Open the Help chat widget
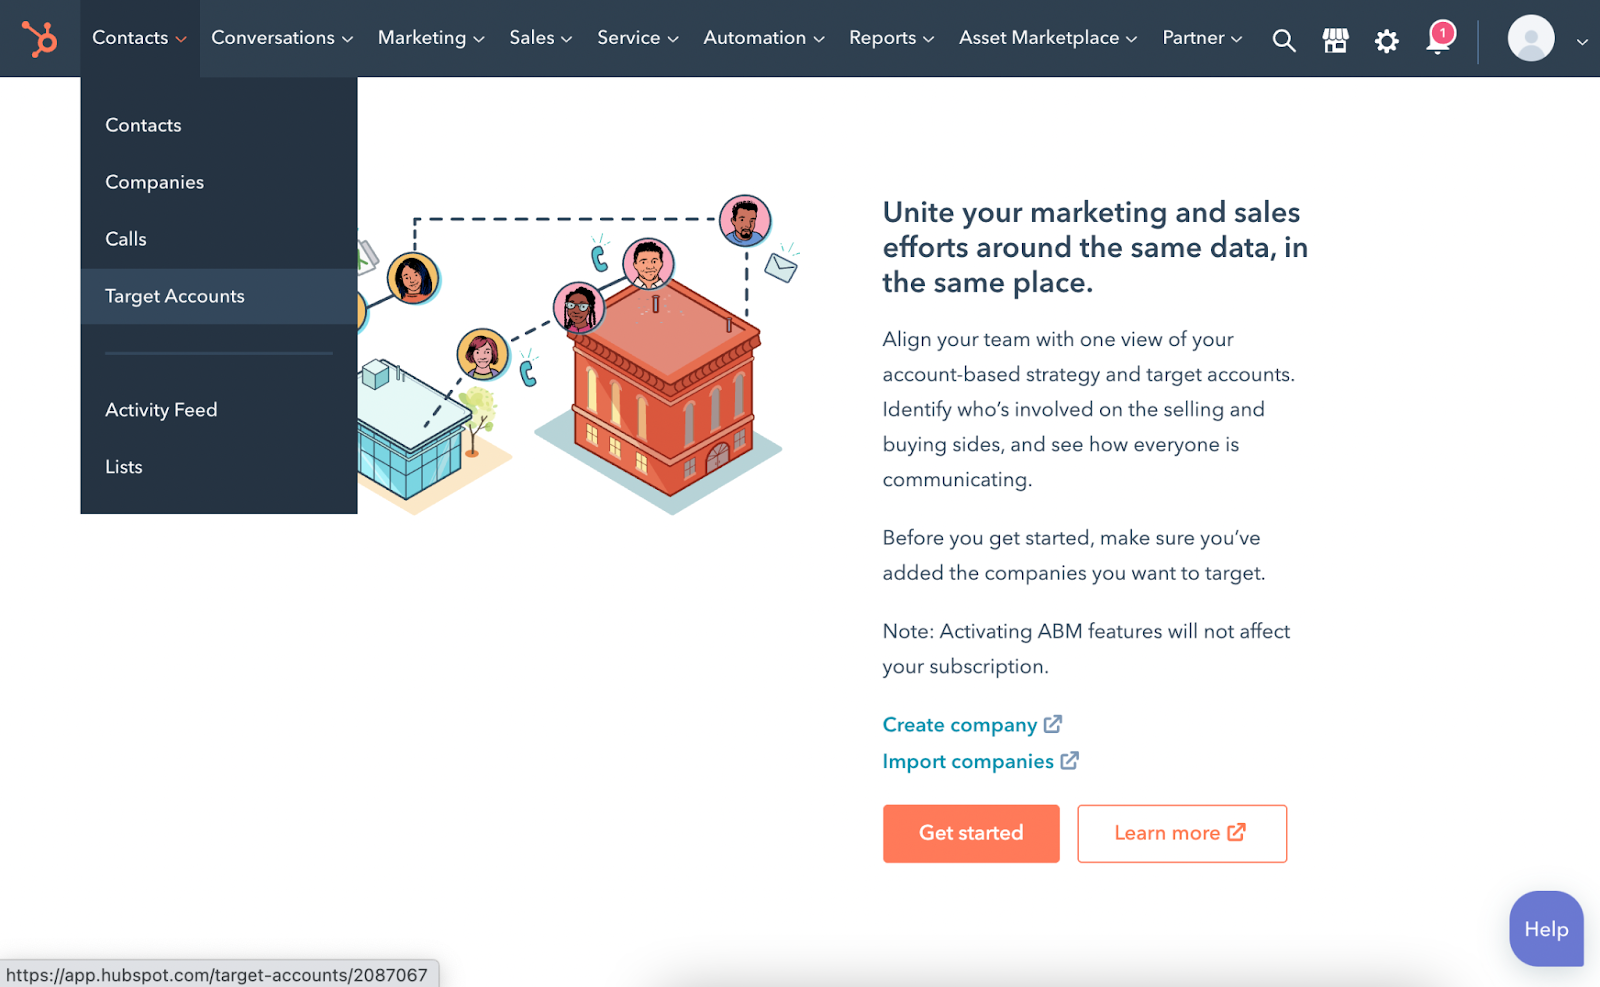Image resolution: width=1600 pixels, height=987 pixels. click(1546, 929)
